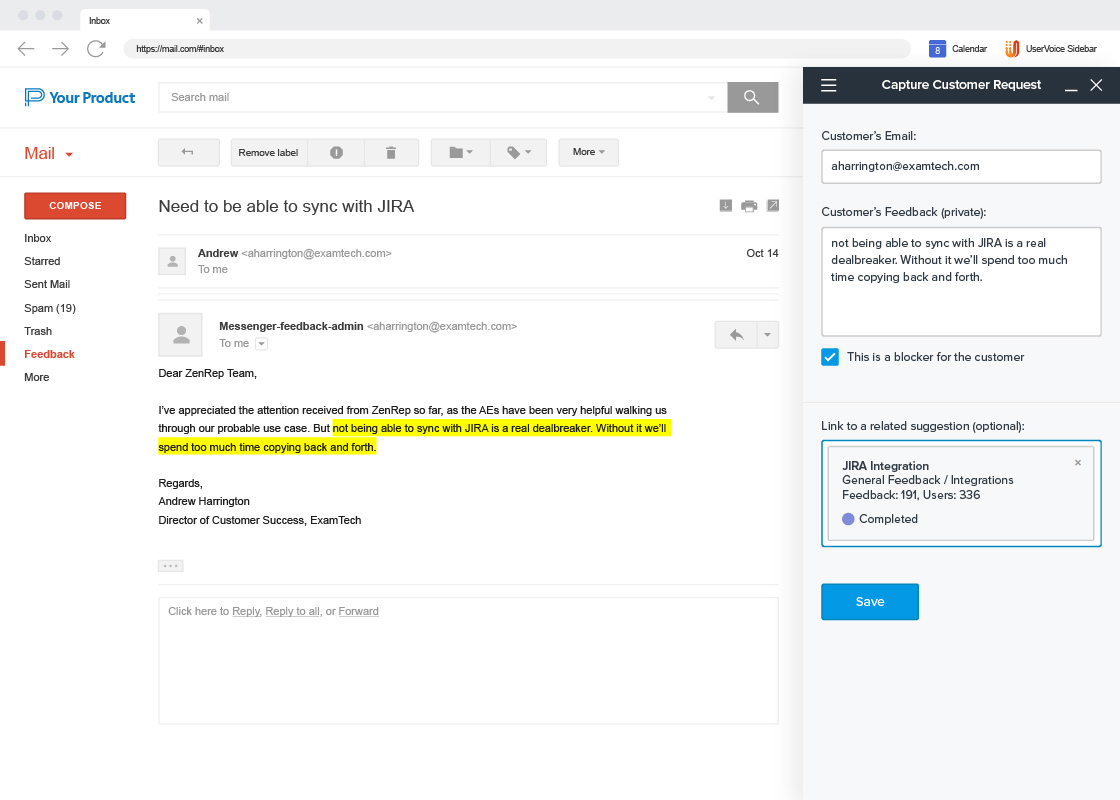This screenshot has height=800, width=1120.
Task: Open the Trash folder
Action: pos(38,331)
